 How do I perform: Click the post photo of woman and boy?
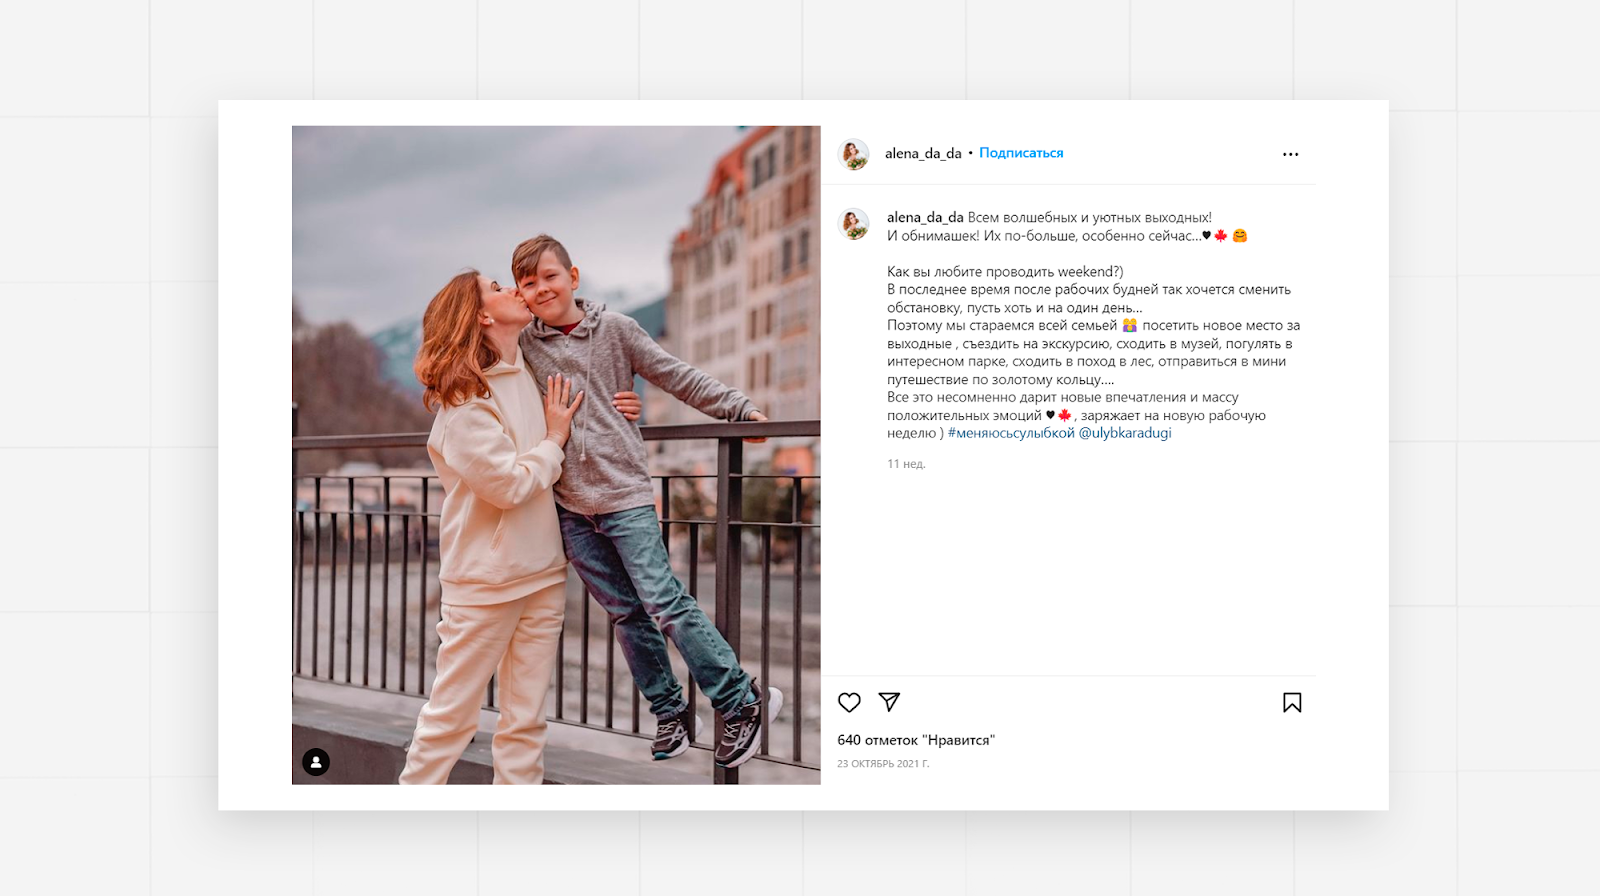tap(556, 455)
